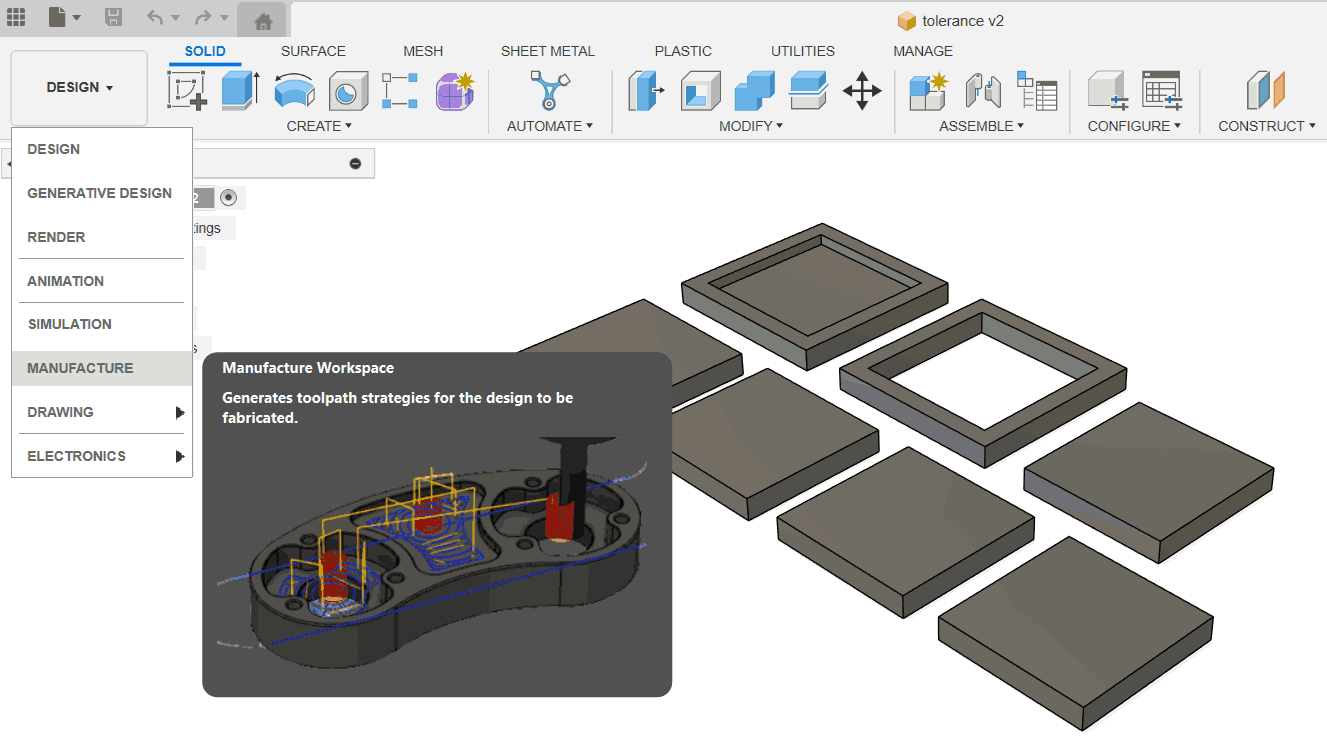
Task: Switch to the UTILITIES ribbon tab
Action: click(803, 51)
